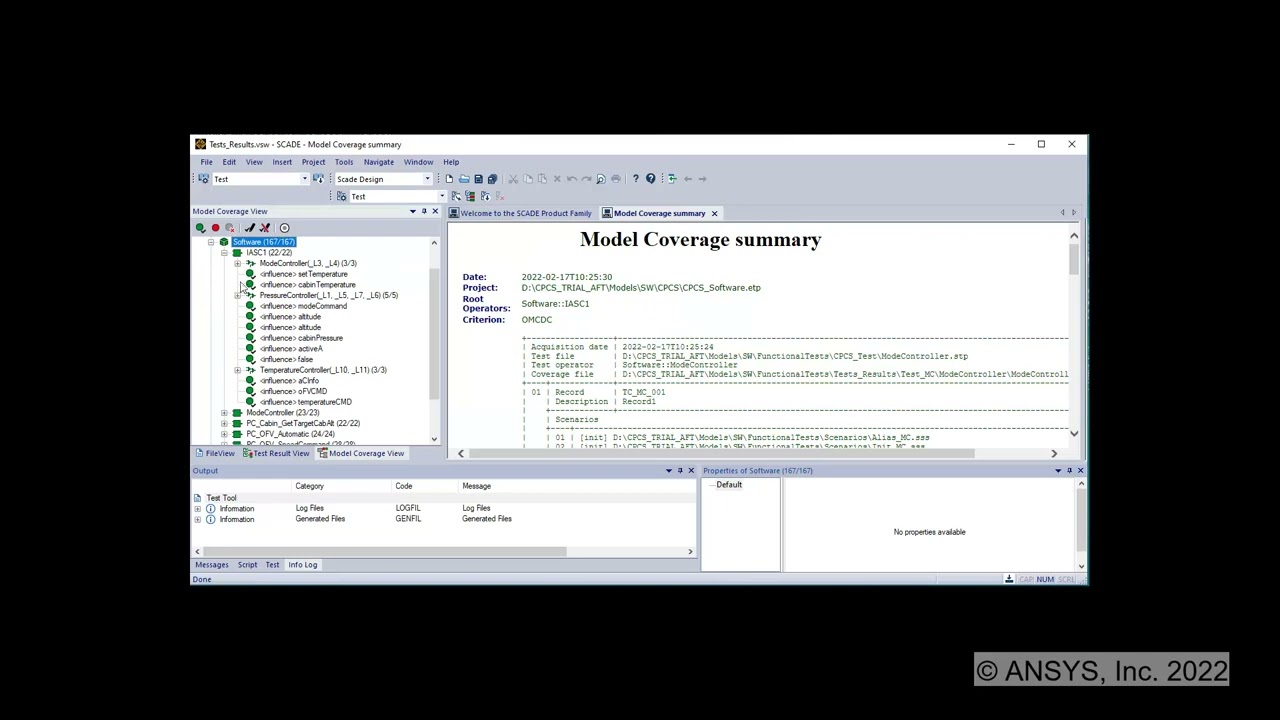1280x720 pixels.
Task: Expand the PC_Cabin_GetTargetCabAlt node
Action: click(x=224, y=423)
